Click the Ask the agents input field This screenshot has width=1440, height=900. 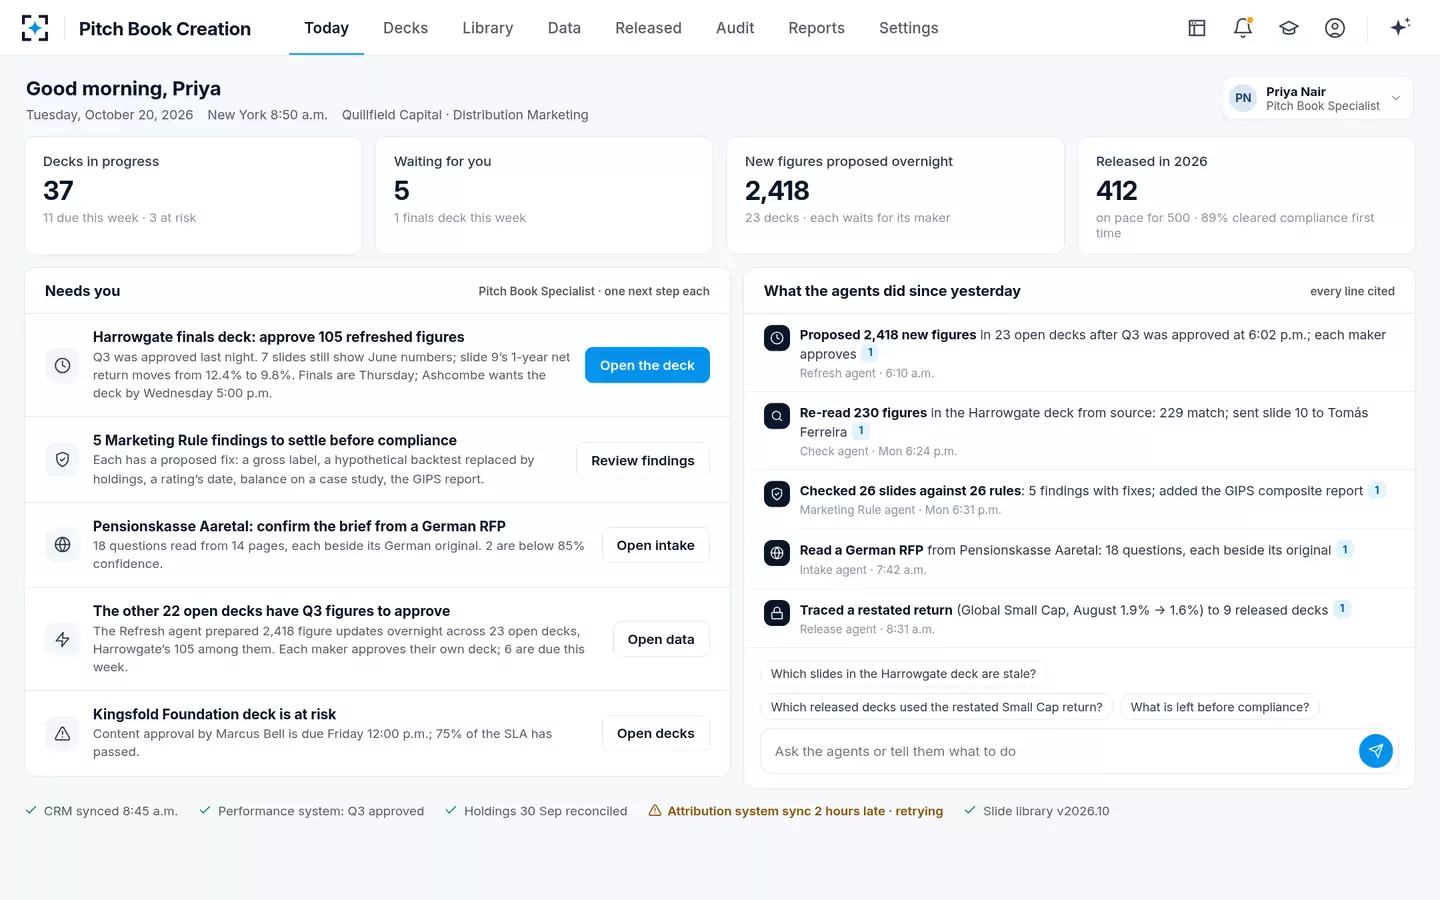tap(1060, 751)
